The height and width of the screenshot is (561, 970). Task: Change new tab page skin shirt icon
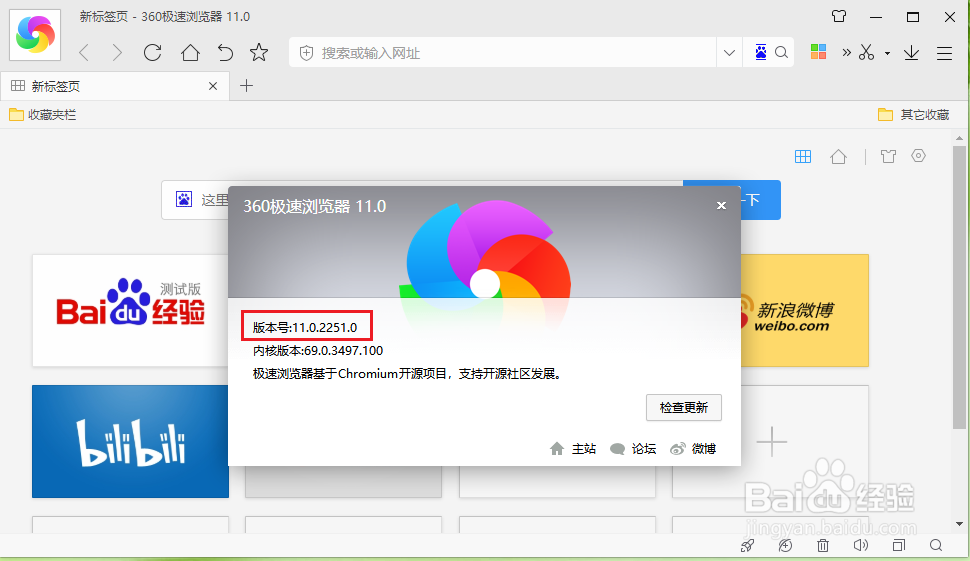click(x=888, y=156)
